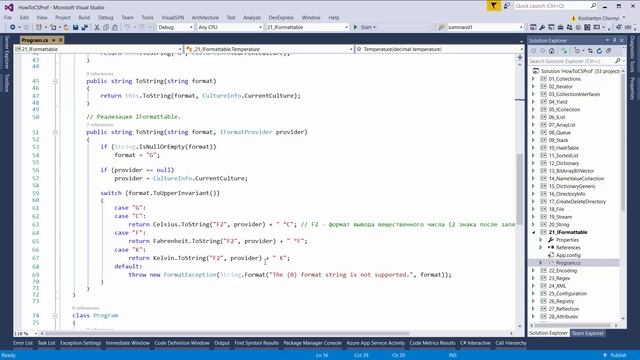
Task: Click the Open File folder icon
Action: pos(66,27)
